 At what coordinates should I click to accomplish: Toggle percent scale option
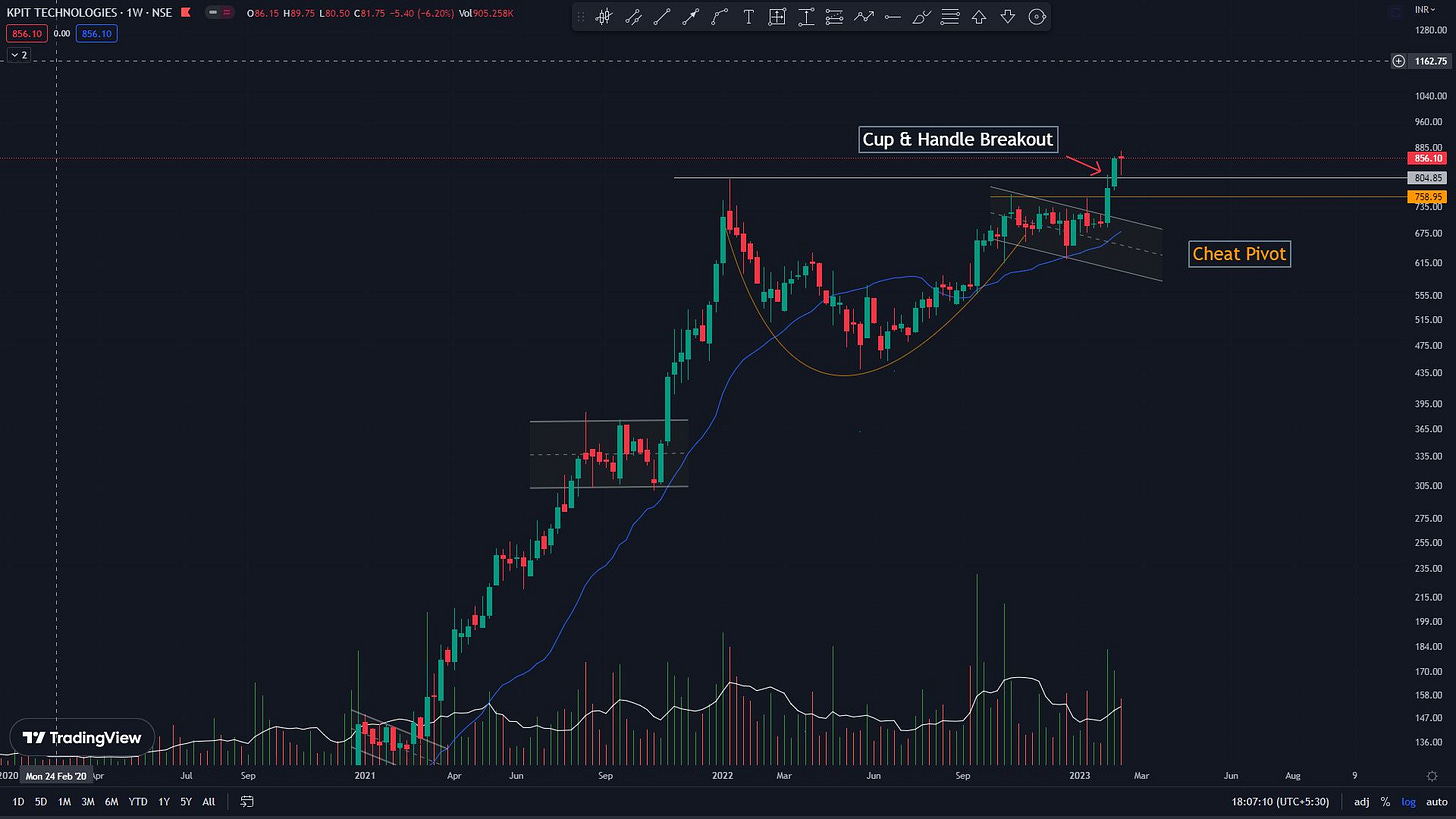pos(1385,801)
